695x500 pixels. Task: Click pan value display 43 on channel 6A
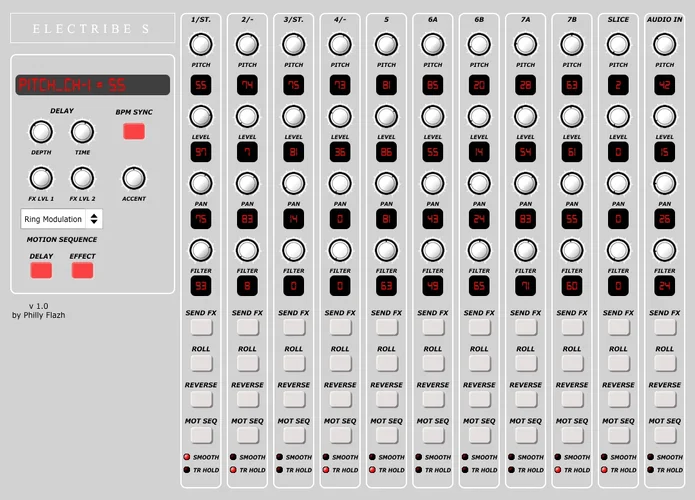433,219
